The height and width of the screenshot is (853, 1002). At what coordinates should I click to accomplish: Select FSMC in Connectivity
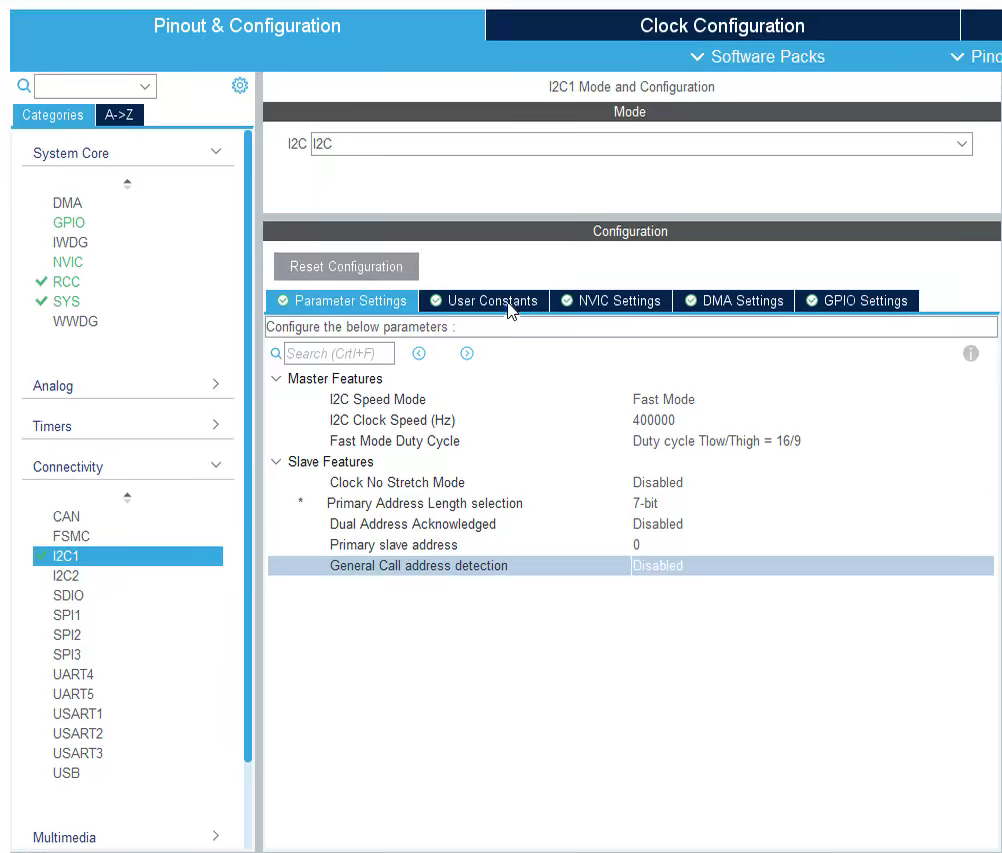[x=72, y=536]
